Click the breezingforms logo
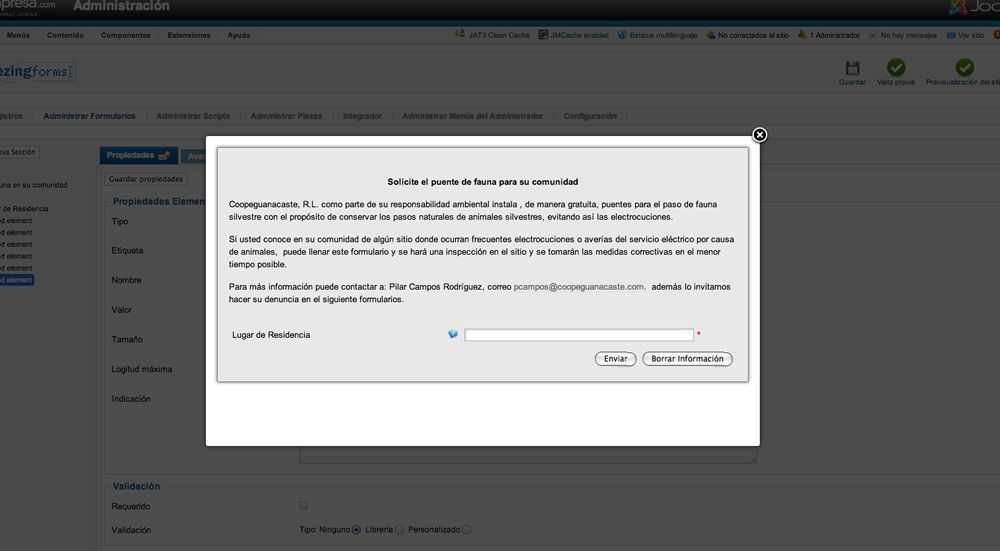The width and height of the screenshot is (1000, 551). [x=37, y=71]
